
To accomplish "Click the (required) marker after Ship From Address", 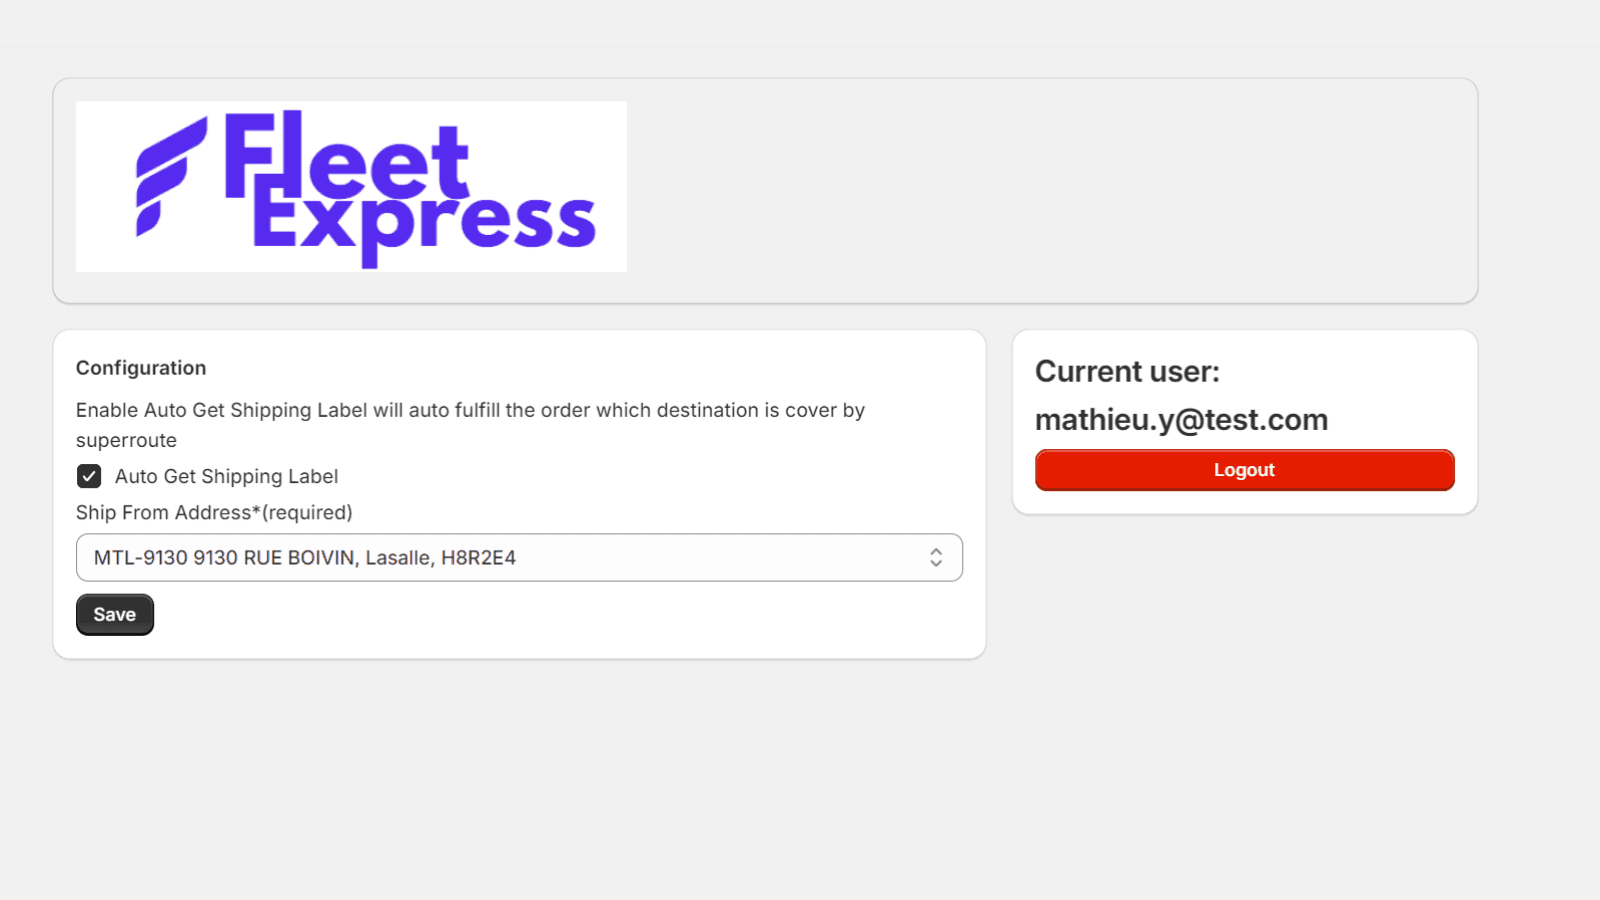I will click(307, 513).
